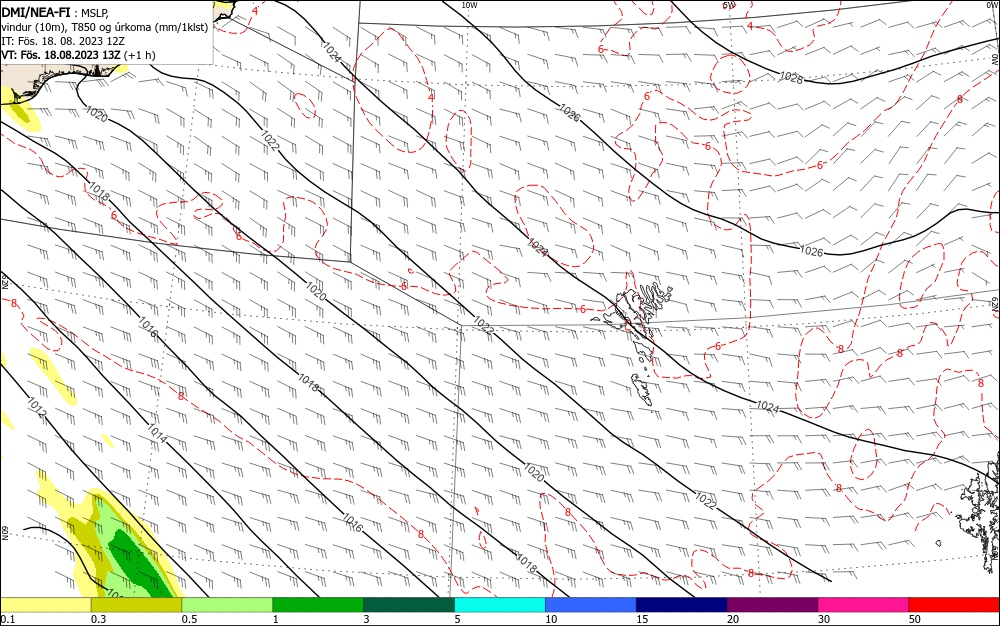This screenshot has height=626, width=1000.
Task: Choose the purple 20 mm legend swatch
Action: [x=772, y=605]
